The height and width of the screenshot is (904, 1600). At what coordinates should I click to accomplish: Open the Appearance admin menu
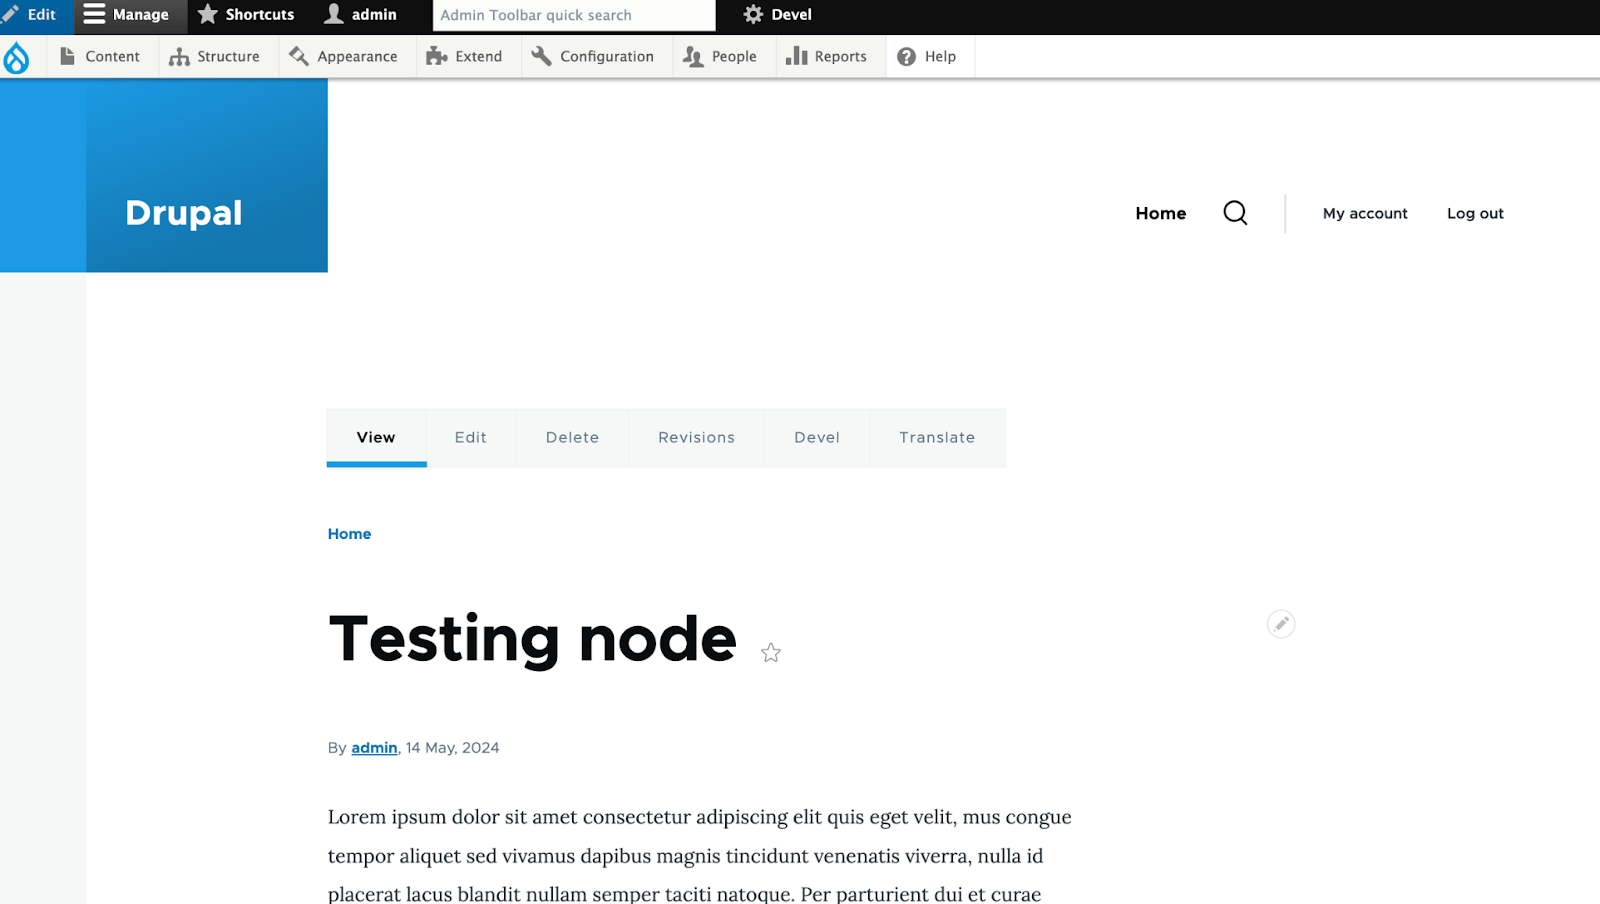344,57
